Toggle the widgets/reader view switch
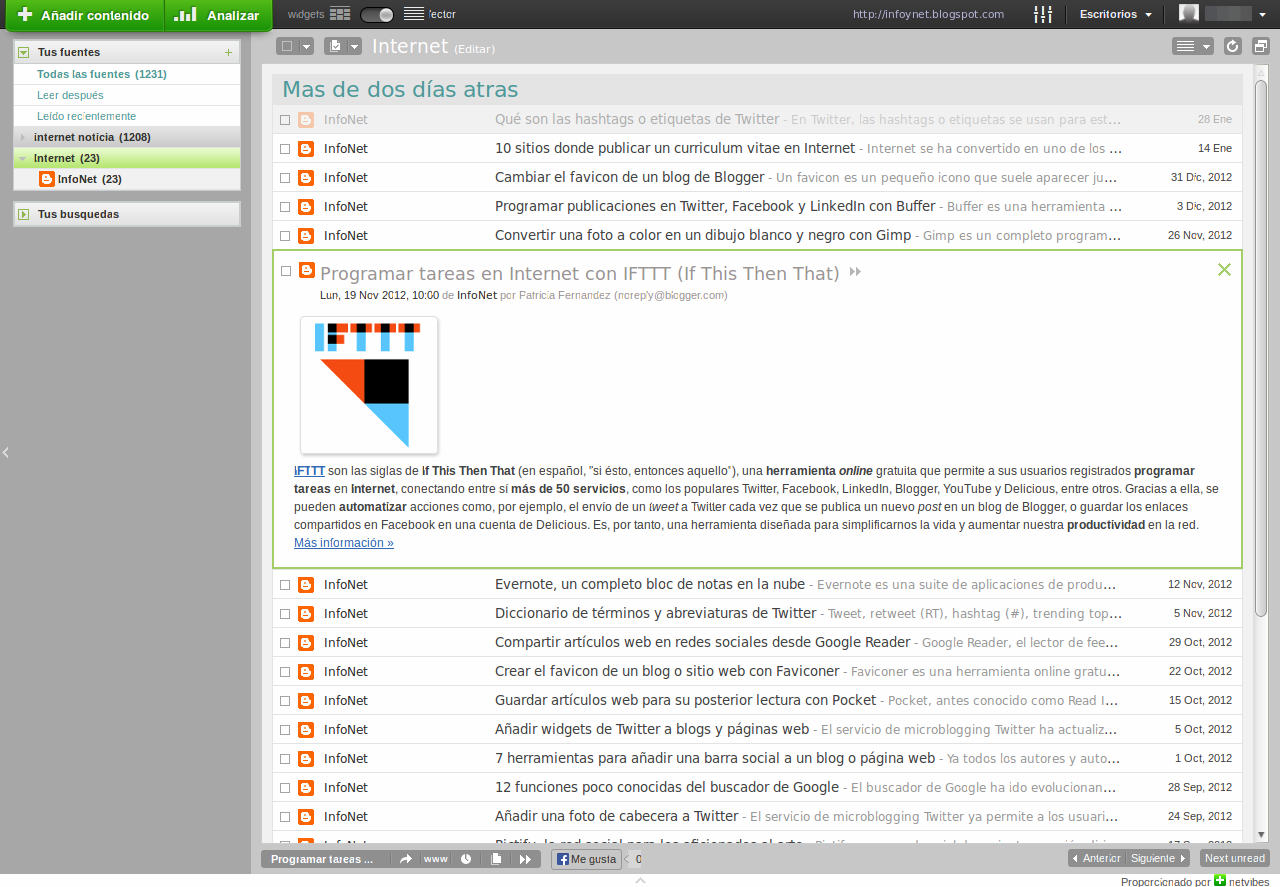The width and height of the screenshot is (1280, 887). pos(377,15)
